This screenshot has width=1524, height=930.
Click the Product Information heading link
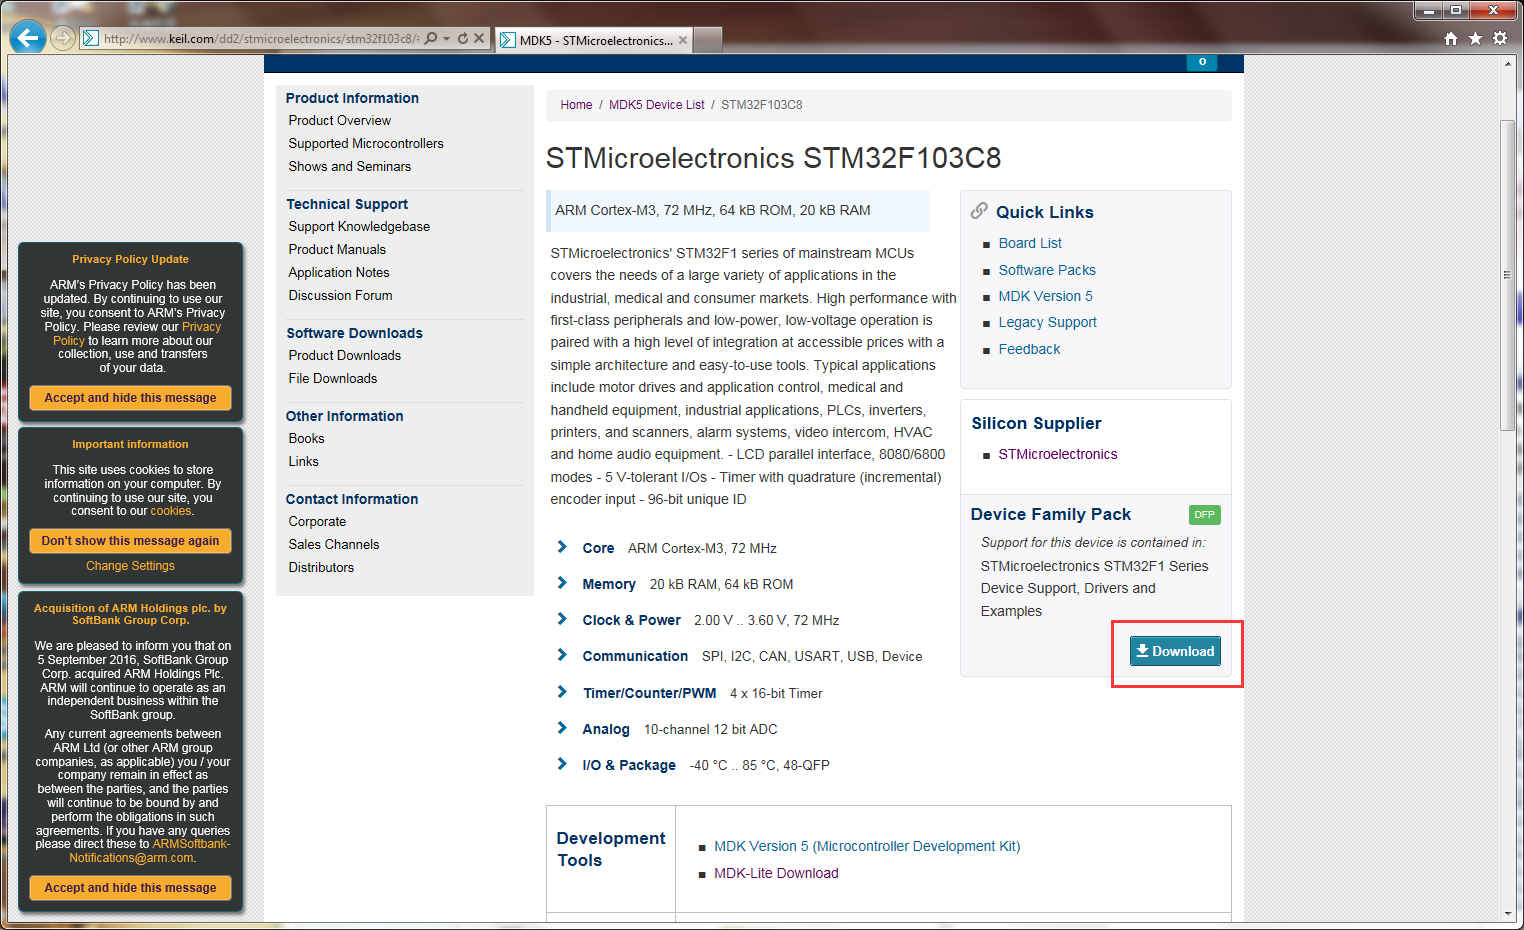(352, 98)
